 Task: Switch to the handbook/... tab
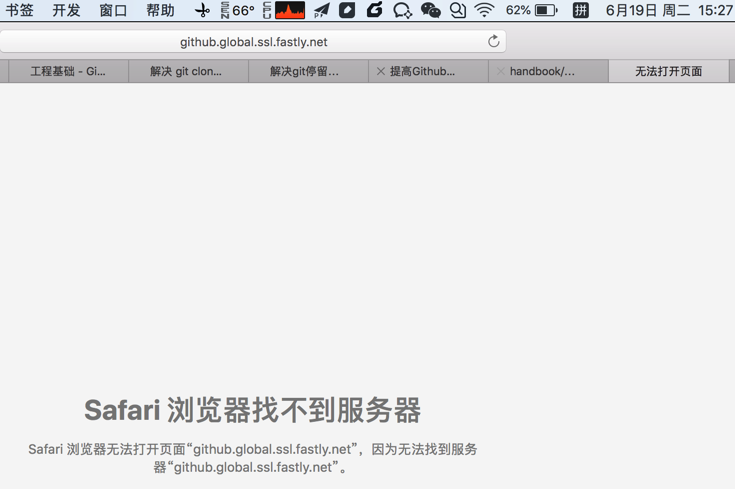(x=548, y=71)
